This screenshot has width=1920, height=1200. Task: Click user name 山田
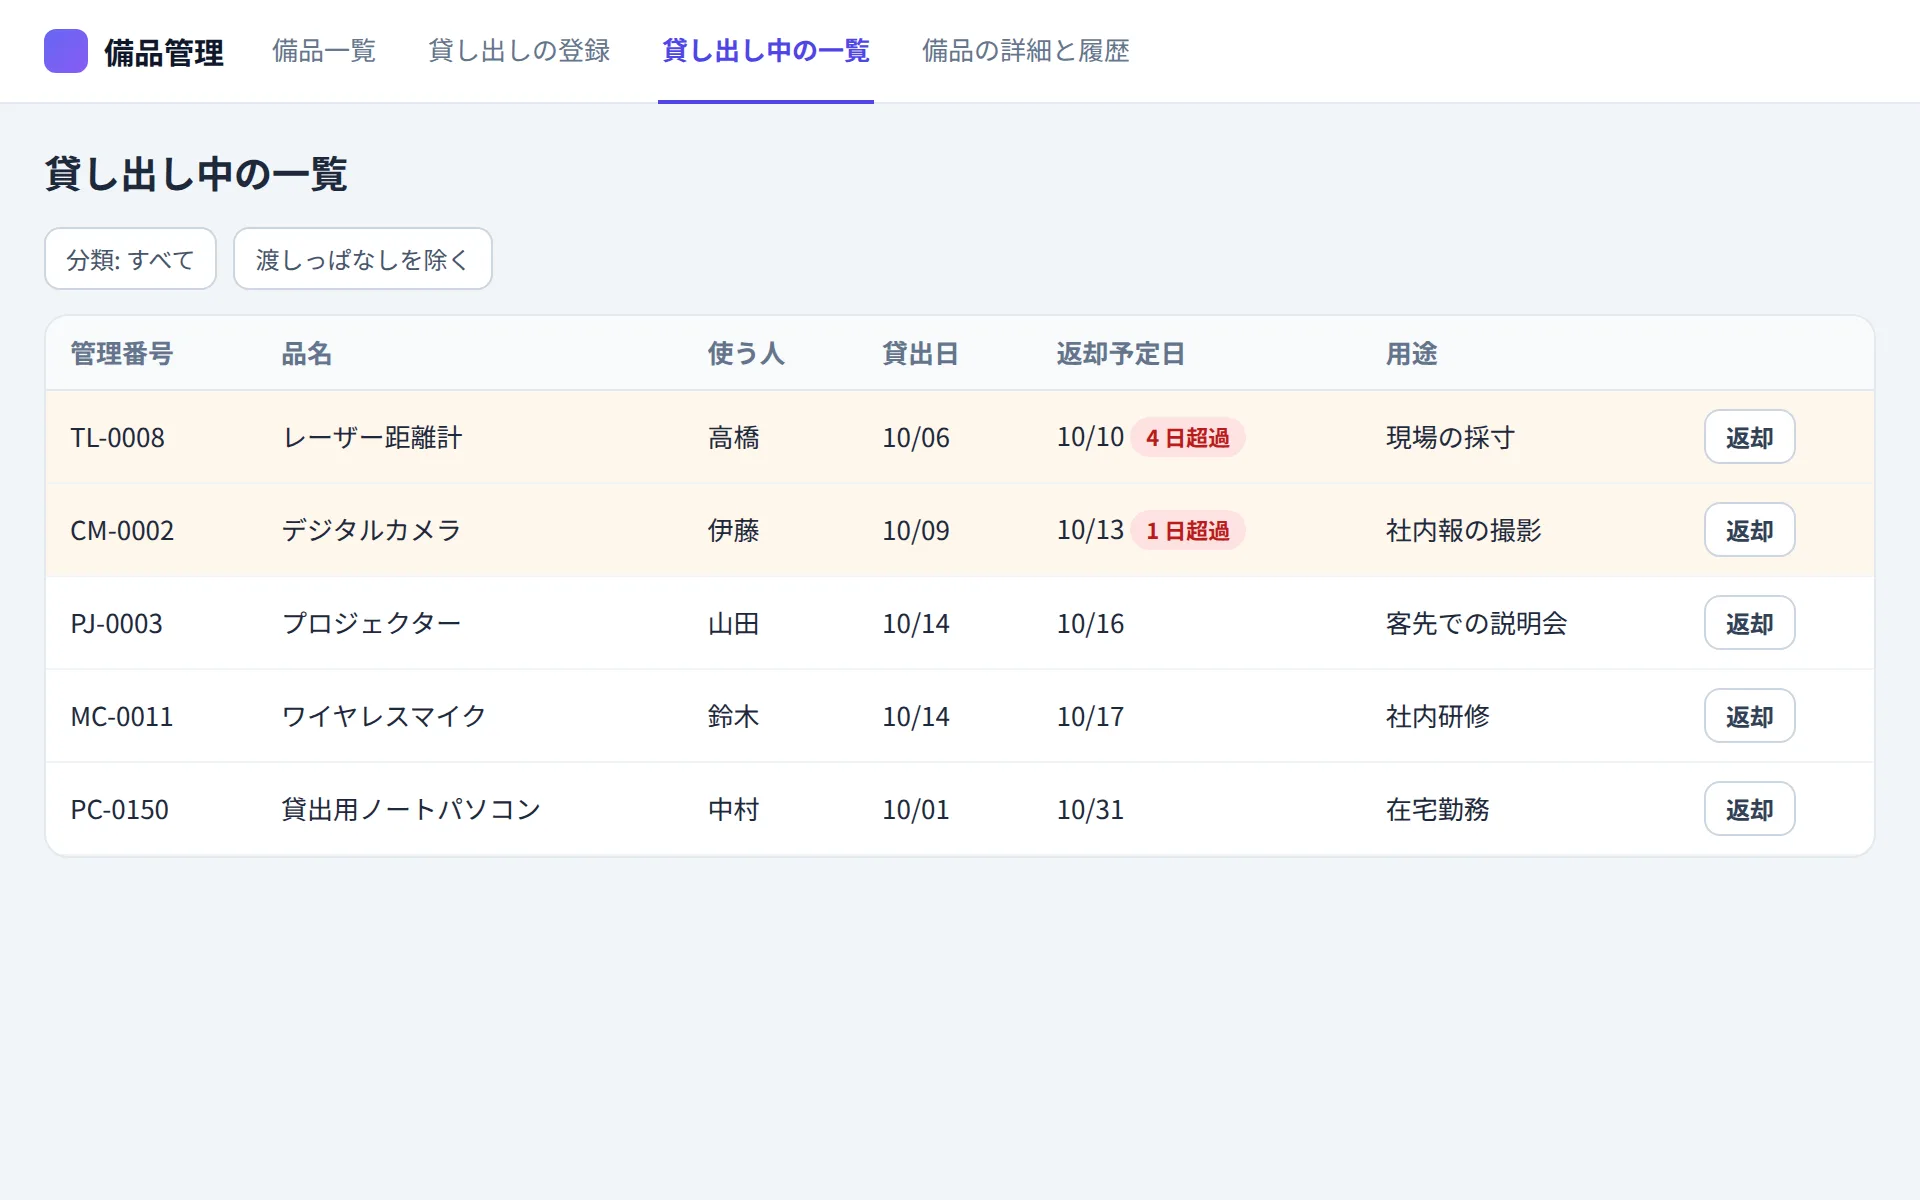[x=734, y=624]
